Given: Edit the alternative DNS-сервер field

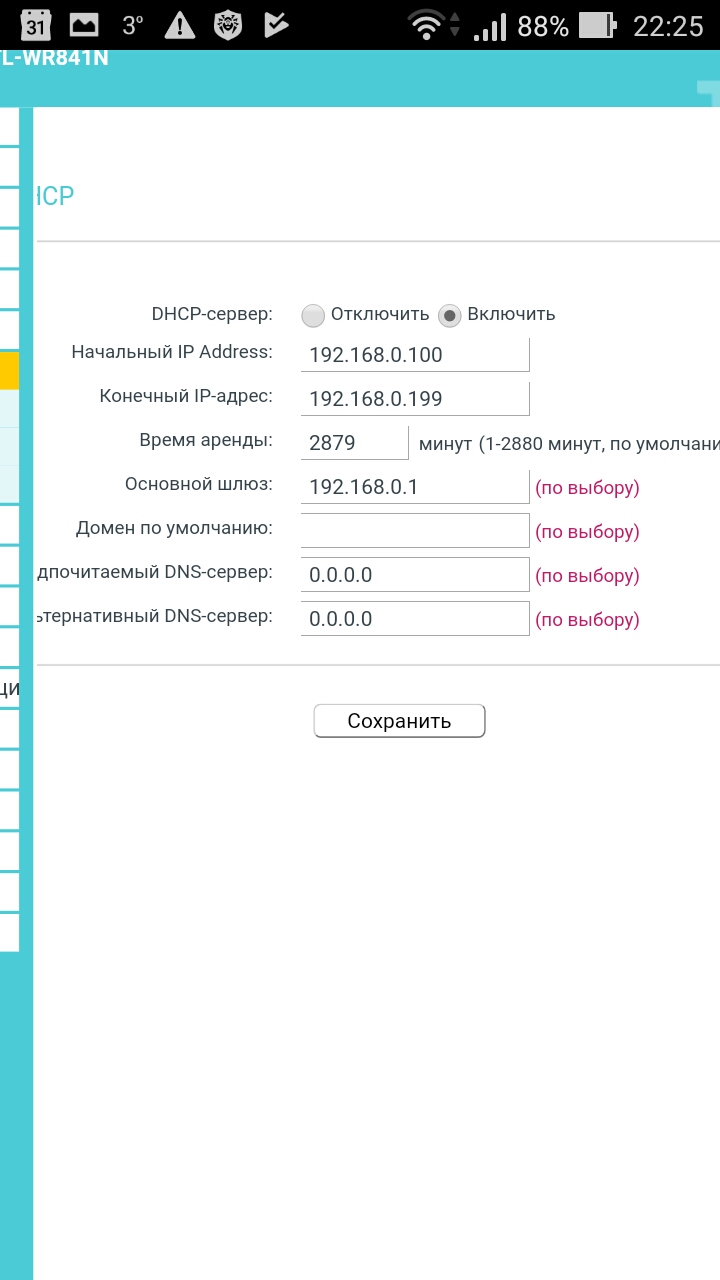Looking at the screenshot, I should tap(415, 618).
